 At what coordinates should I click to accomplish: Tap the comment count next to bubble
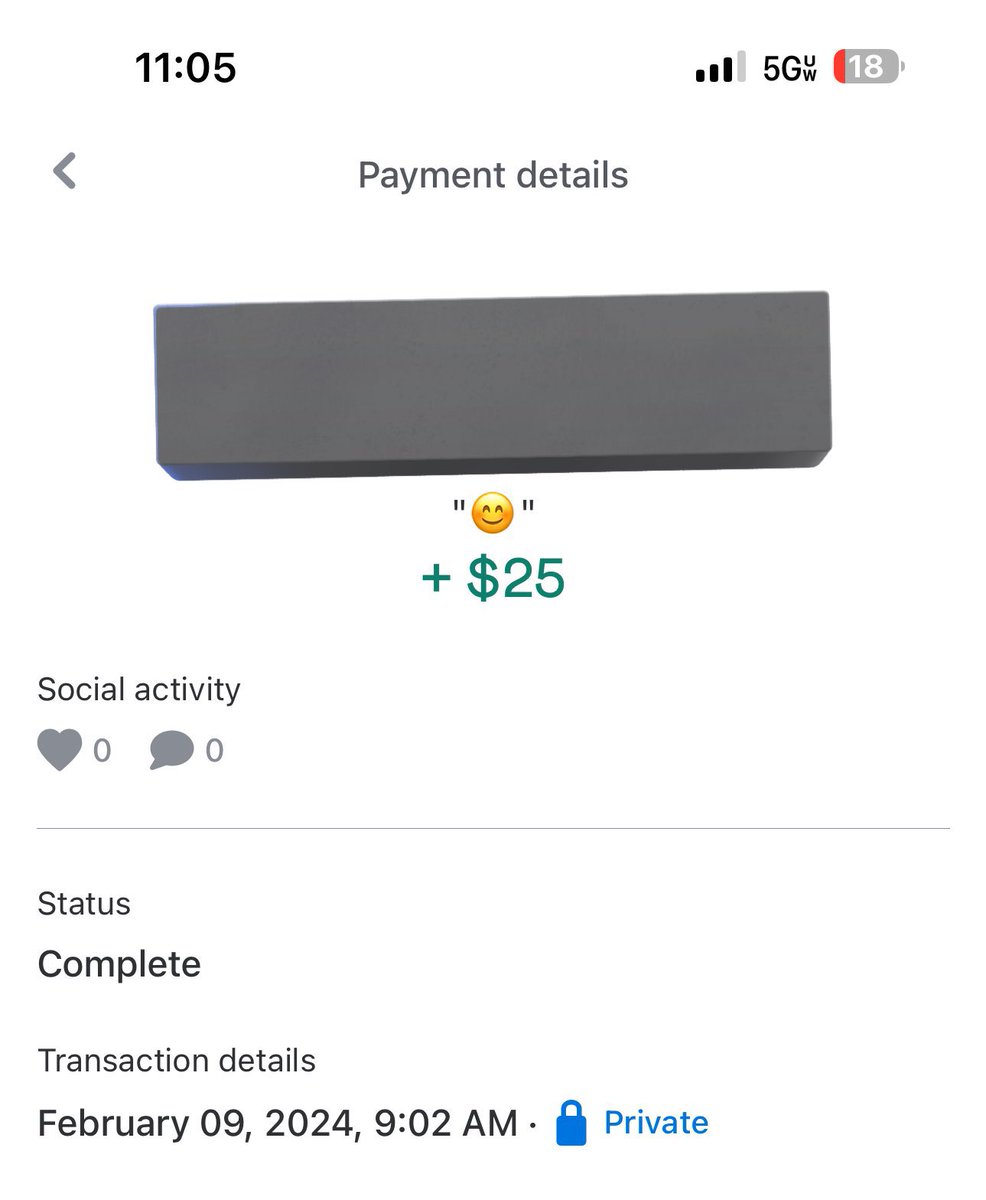[214, 751]
